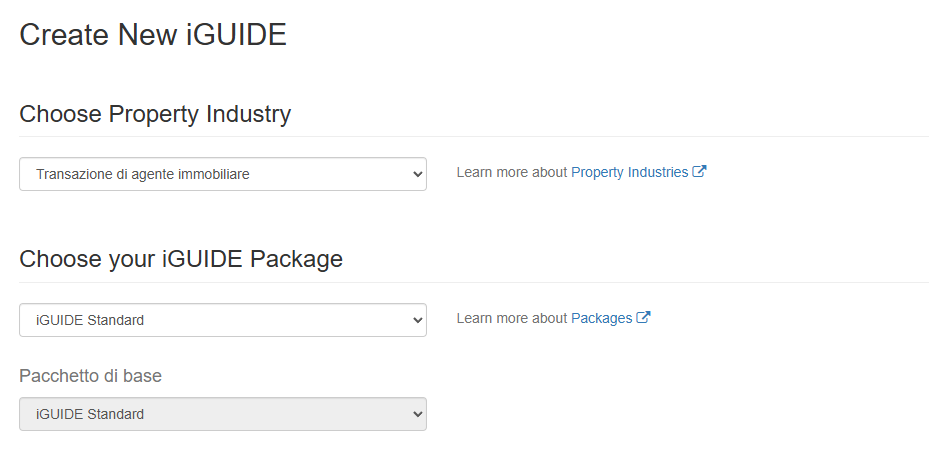Click the chevron arrow of the greyed Pacchetto di base select
Viewport: 929px width, 454px height.
tap(418, 414)
